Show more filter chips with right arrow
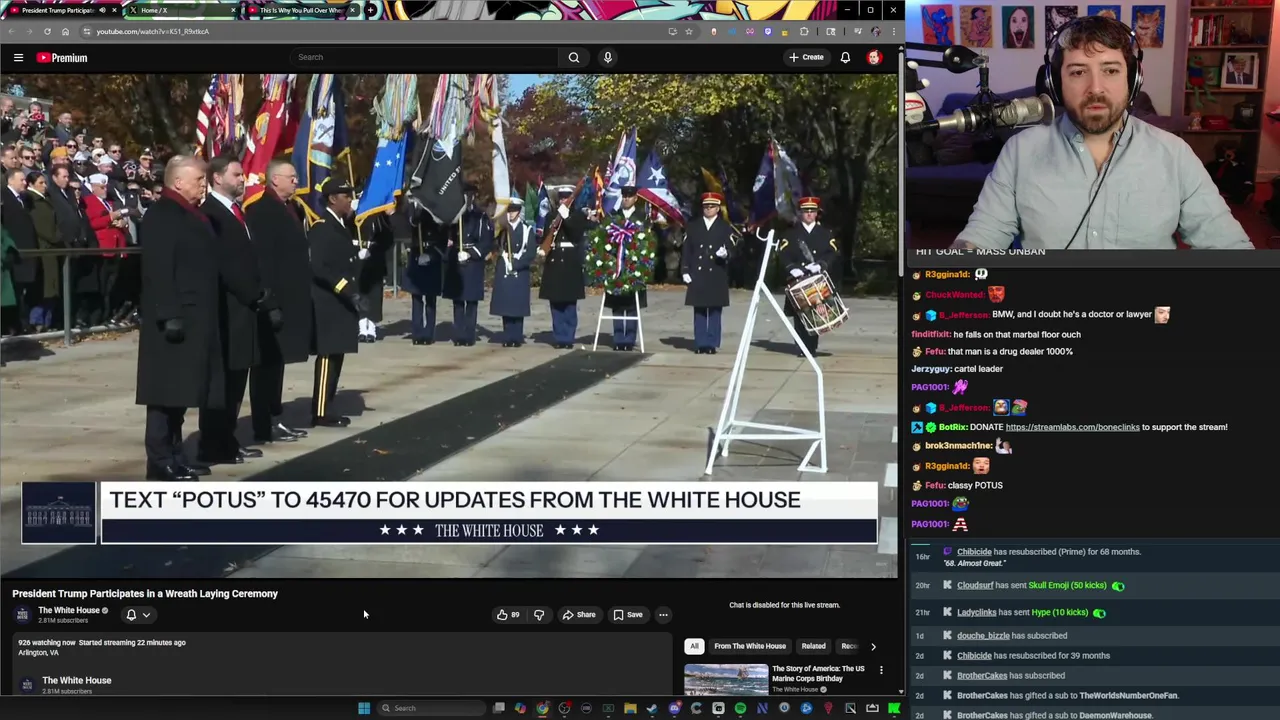 coord(873,646)
